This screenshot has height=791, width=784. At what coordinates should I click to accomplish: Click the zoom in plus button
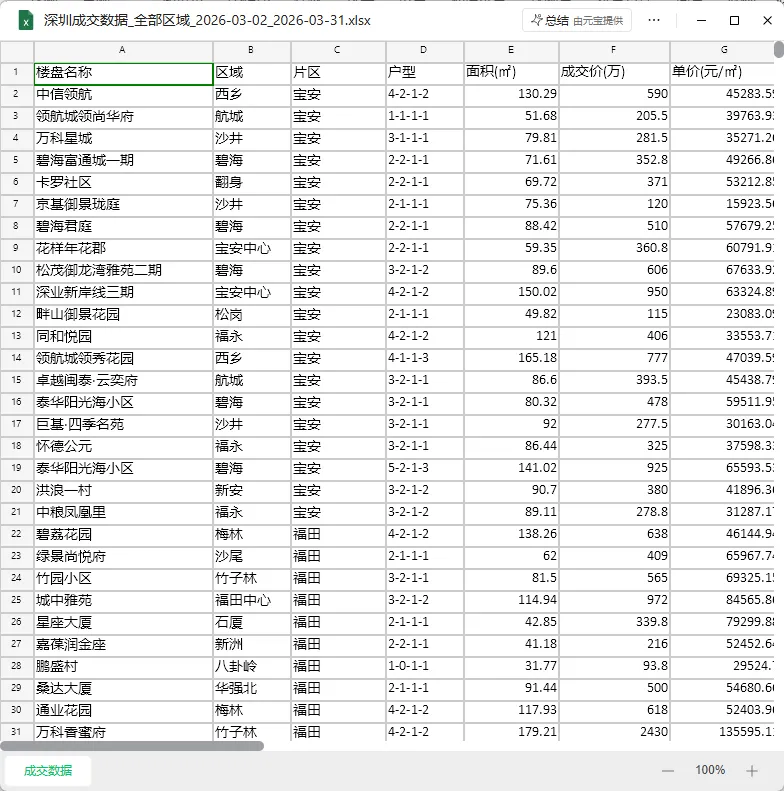pyautogui.click(x=752, y=771)
